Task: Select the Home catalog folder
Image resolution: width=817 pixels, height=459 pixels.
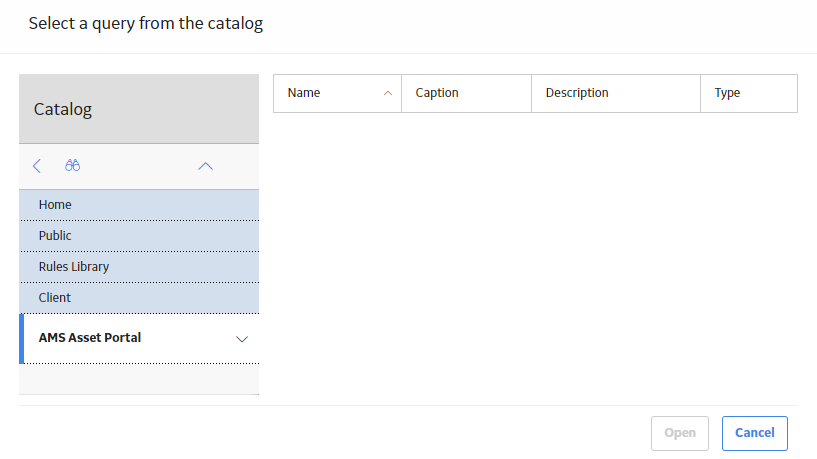Action: 139,205
